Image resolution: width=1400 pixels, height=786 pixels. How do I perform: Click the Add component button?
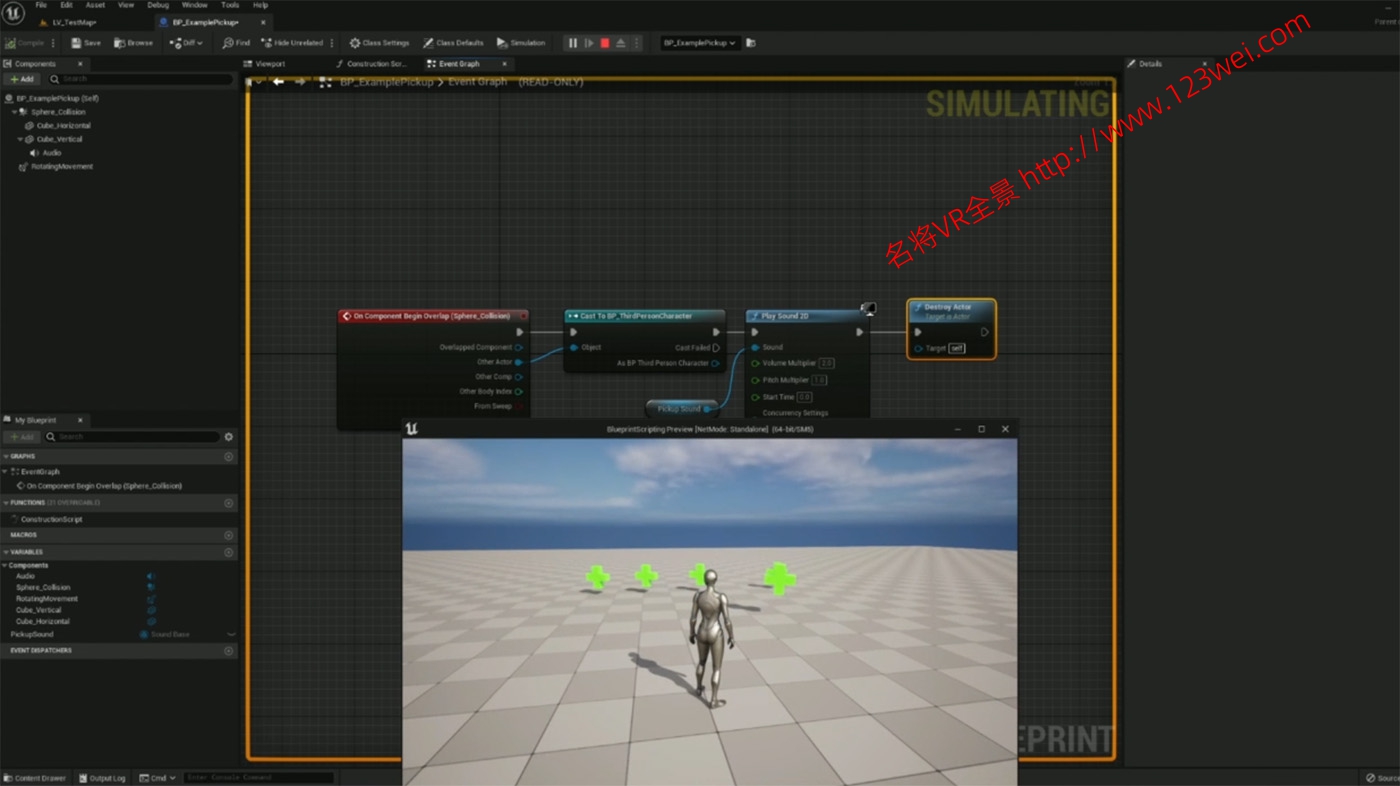click(x=22, y=79)
